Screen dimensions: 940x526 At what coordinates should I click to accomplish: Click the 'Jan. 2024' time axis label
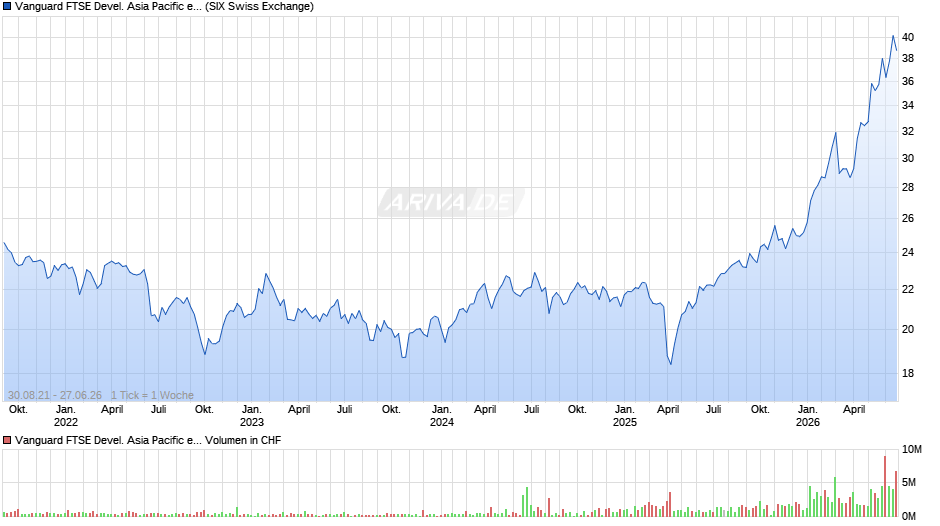pyautogui.click(x=442, y=416)
